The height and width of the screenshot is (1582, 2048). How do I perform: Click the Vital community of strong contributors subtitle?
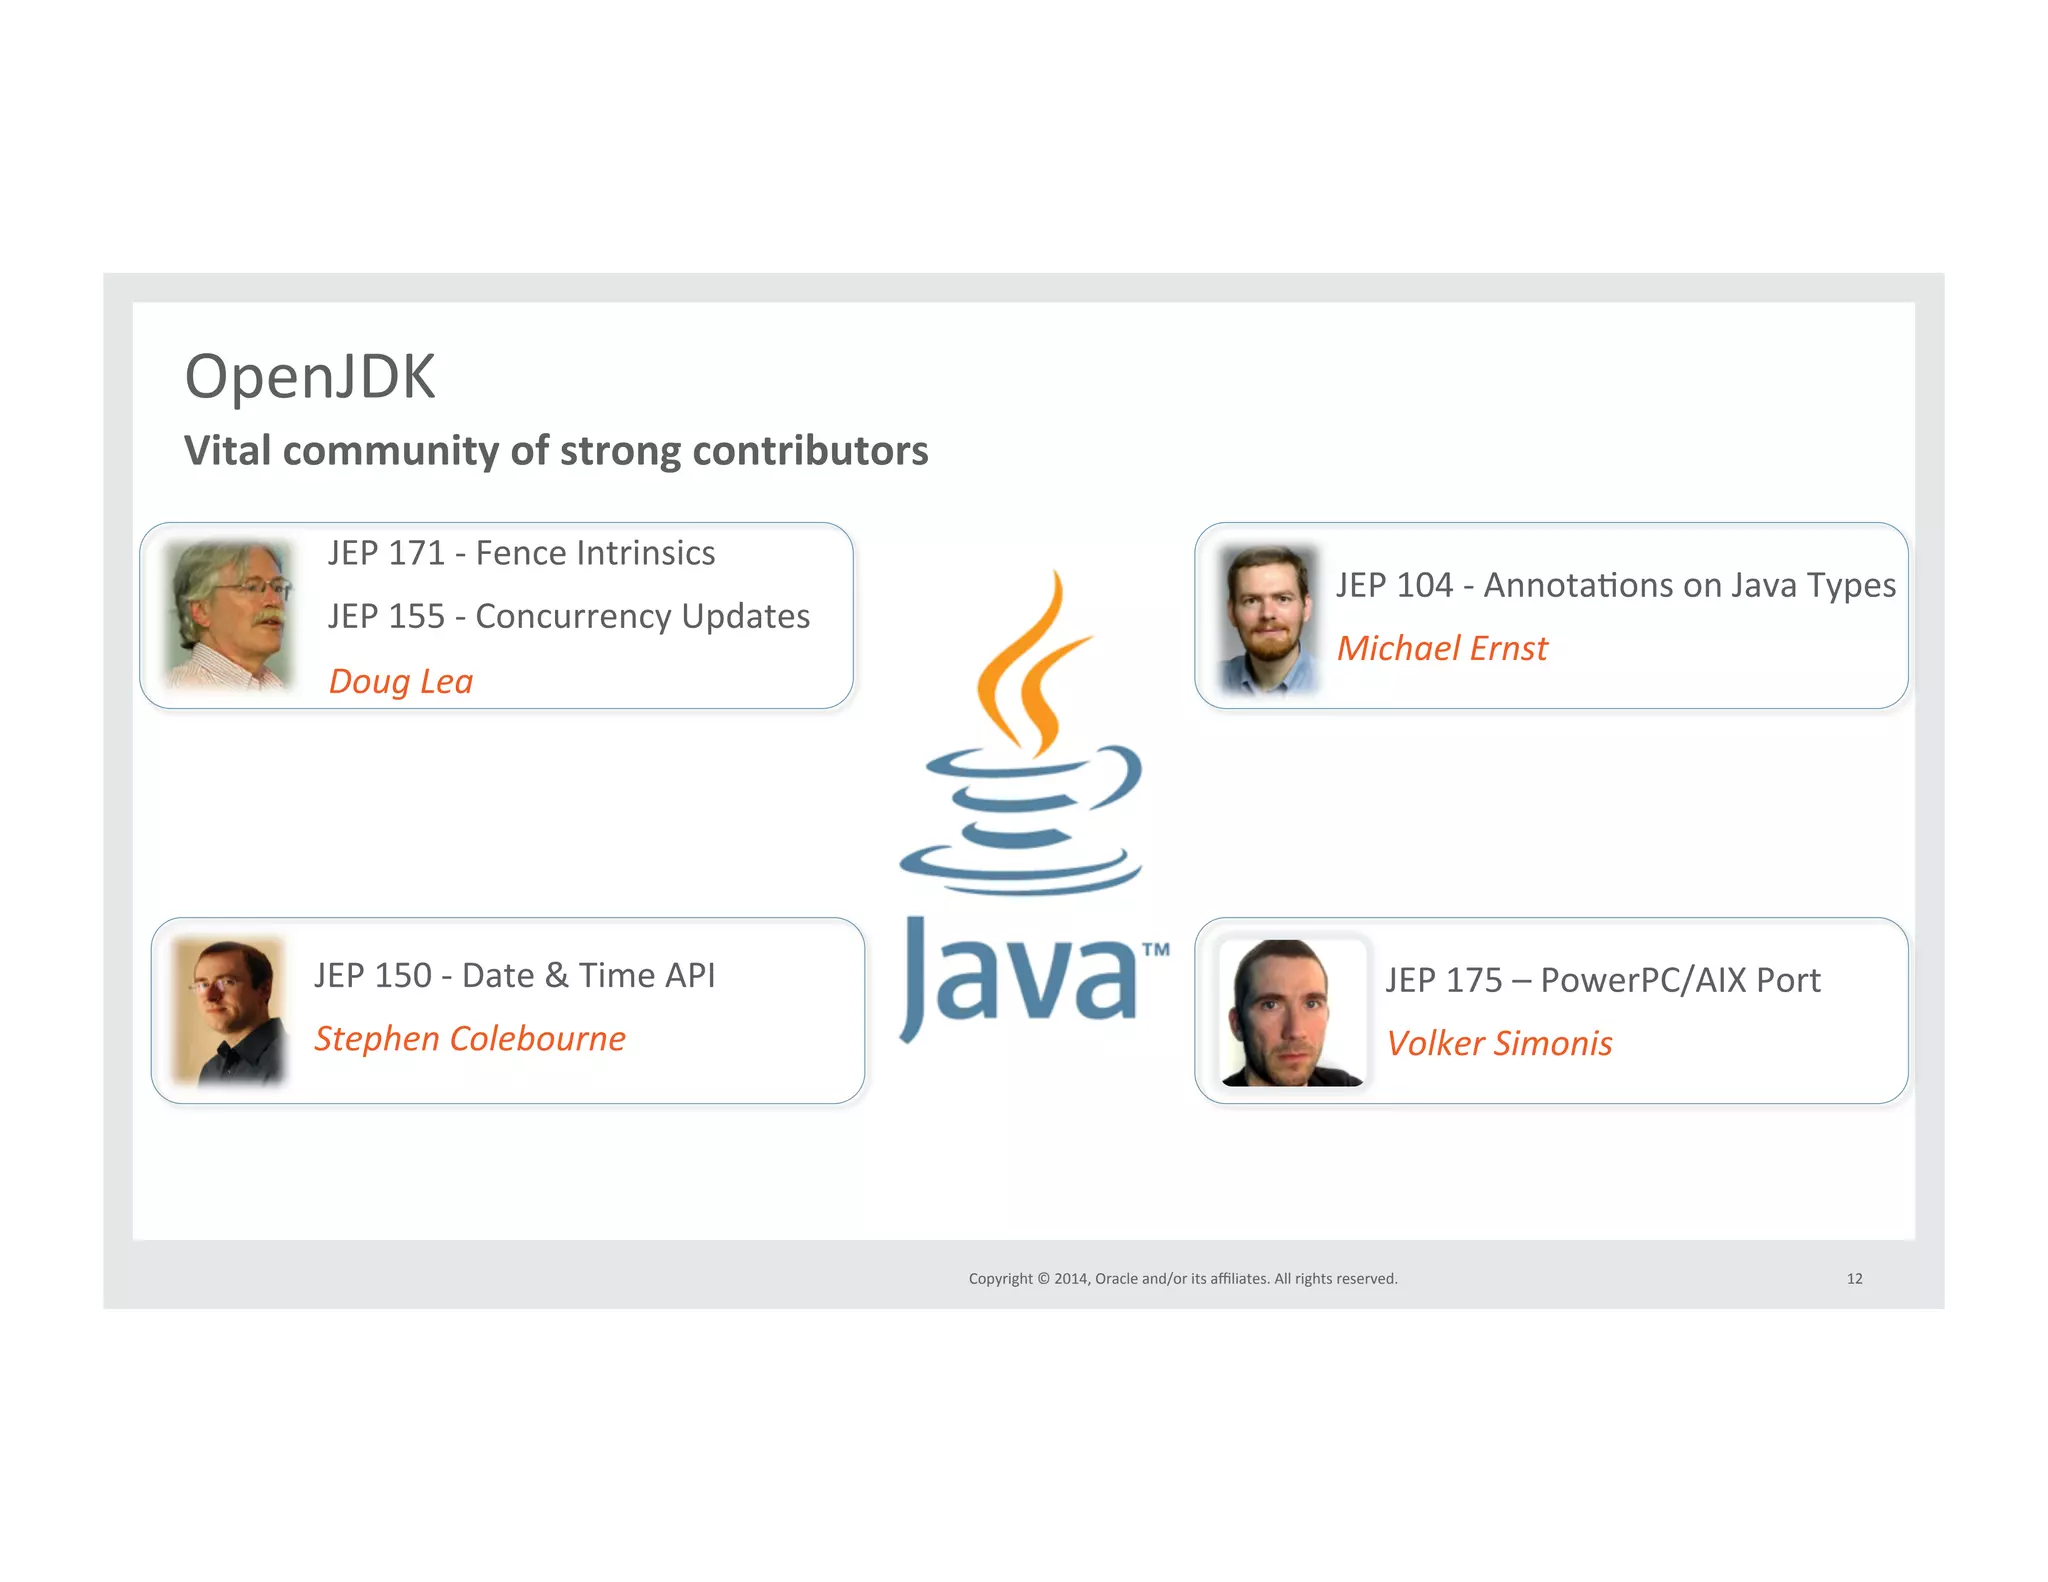556,451
